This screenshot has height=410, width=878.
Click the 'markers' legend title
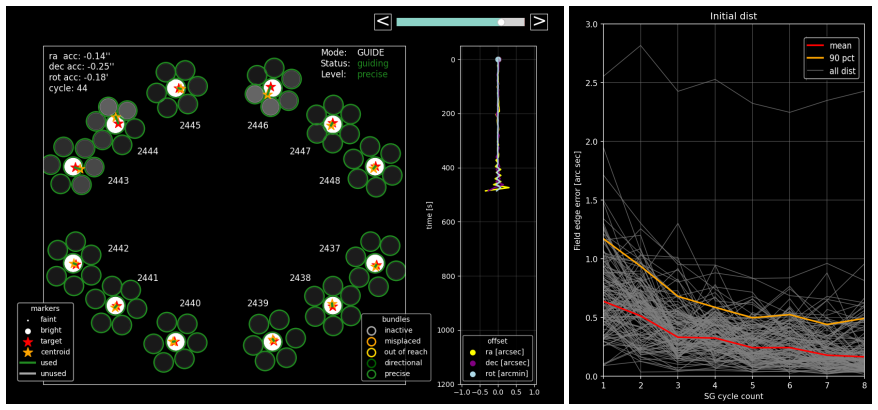(x=45, y=308)
